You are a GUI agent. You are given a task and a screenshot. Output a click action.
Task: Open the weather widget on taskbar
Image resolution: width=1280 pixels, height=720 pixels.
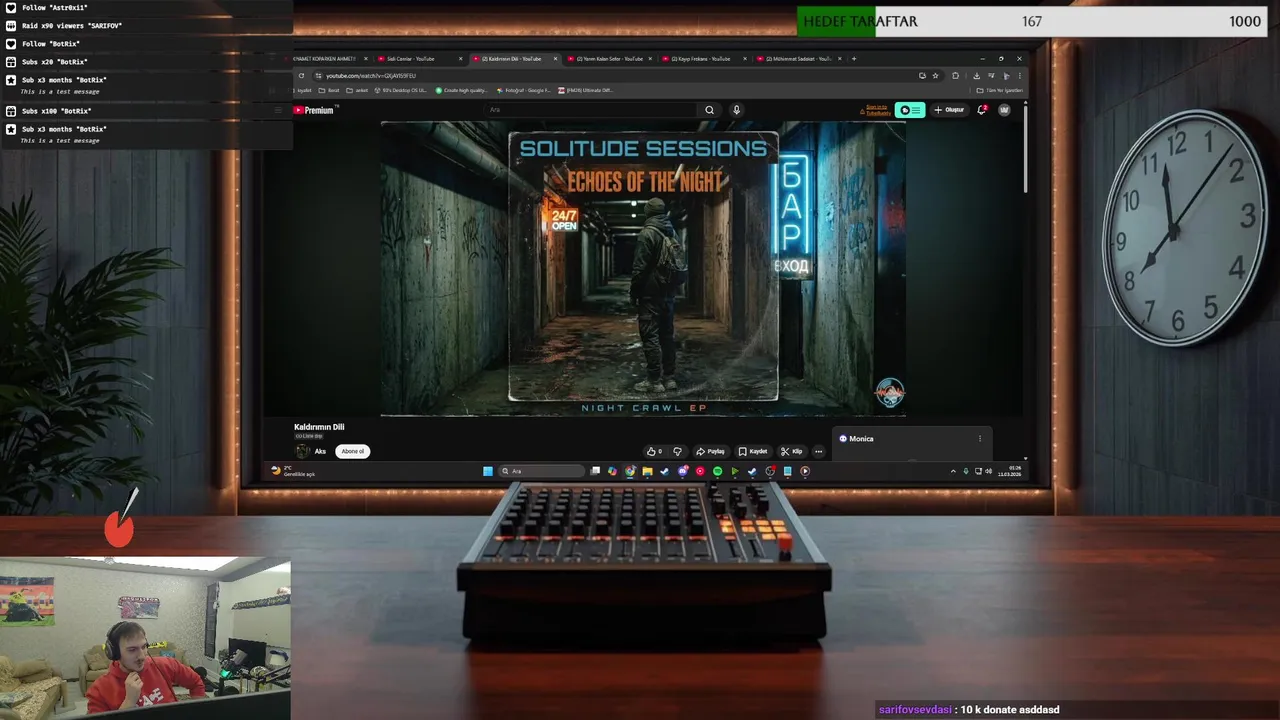293,471
